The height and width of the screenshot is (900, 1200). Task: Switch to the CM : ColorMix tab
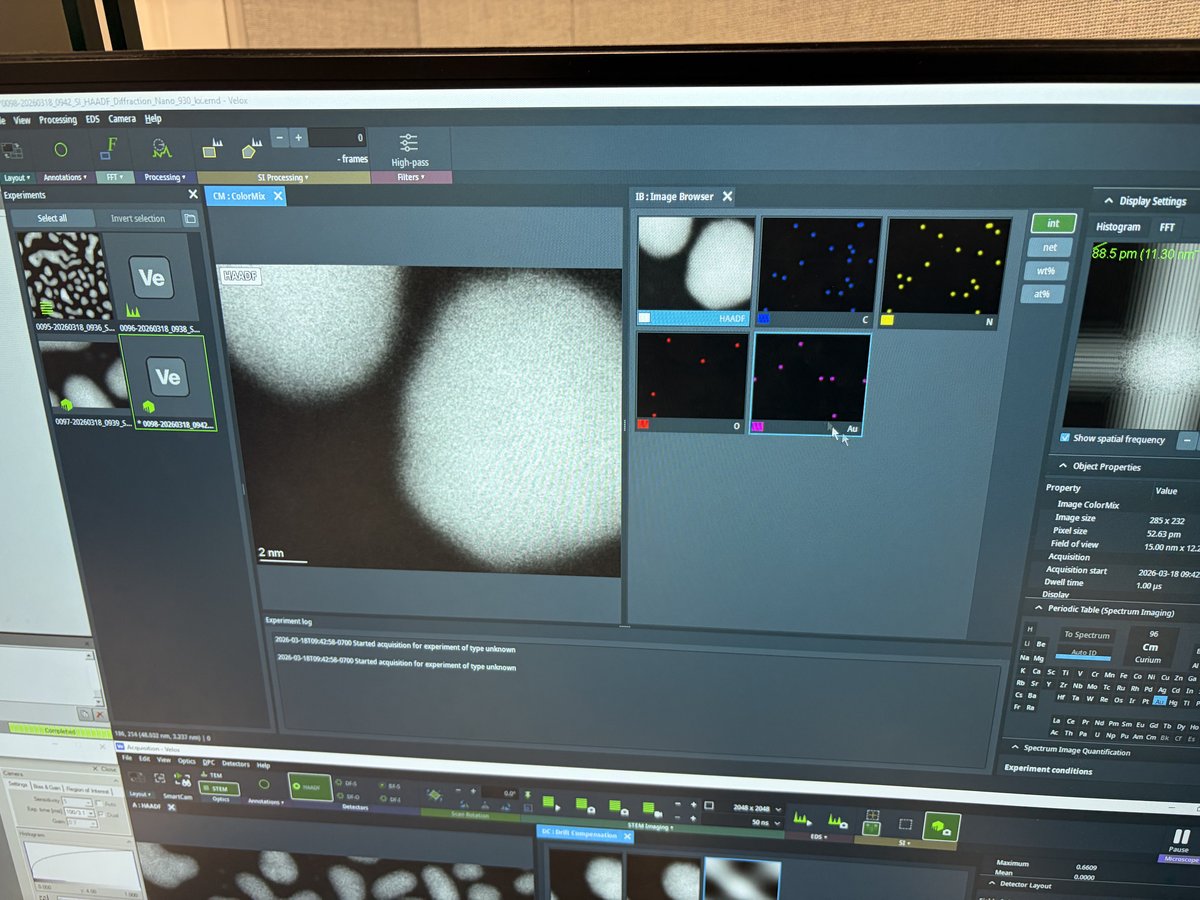click(x=239, y=197)
